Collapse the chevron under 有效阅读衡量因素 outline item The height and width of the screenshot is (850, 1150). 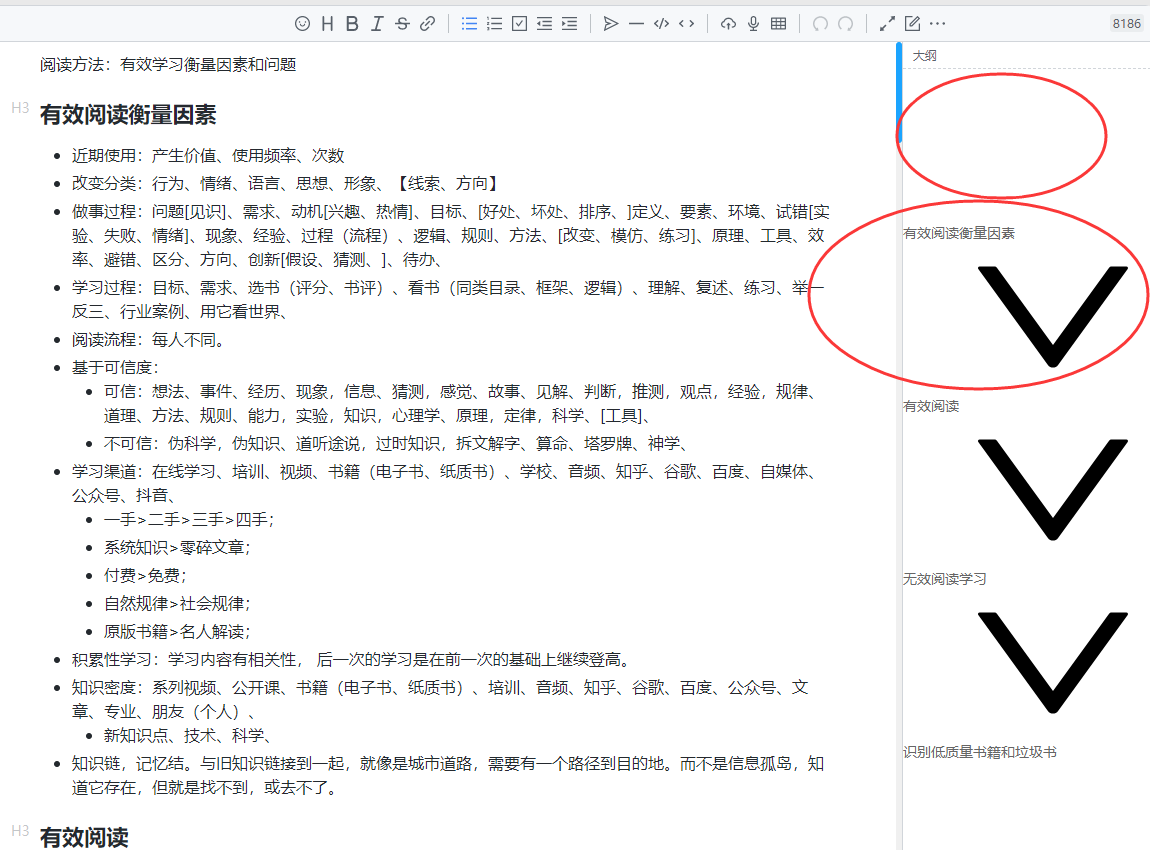[1052, 316]
